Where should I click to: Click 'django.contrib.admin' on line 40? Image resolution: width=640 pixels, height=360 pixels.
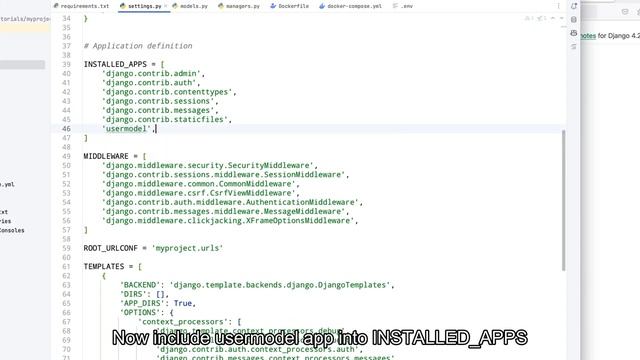151,74
